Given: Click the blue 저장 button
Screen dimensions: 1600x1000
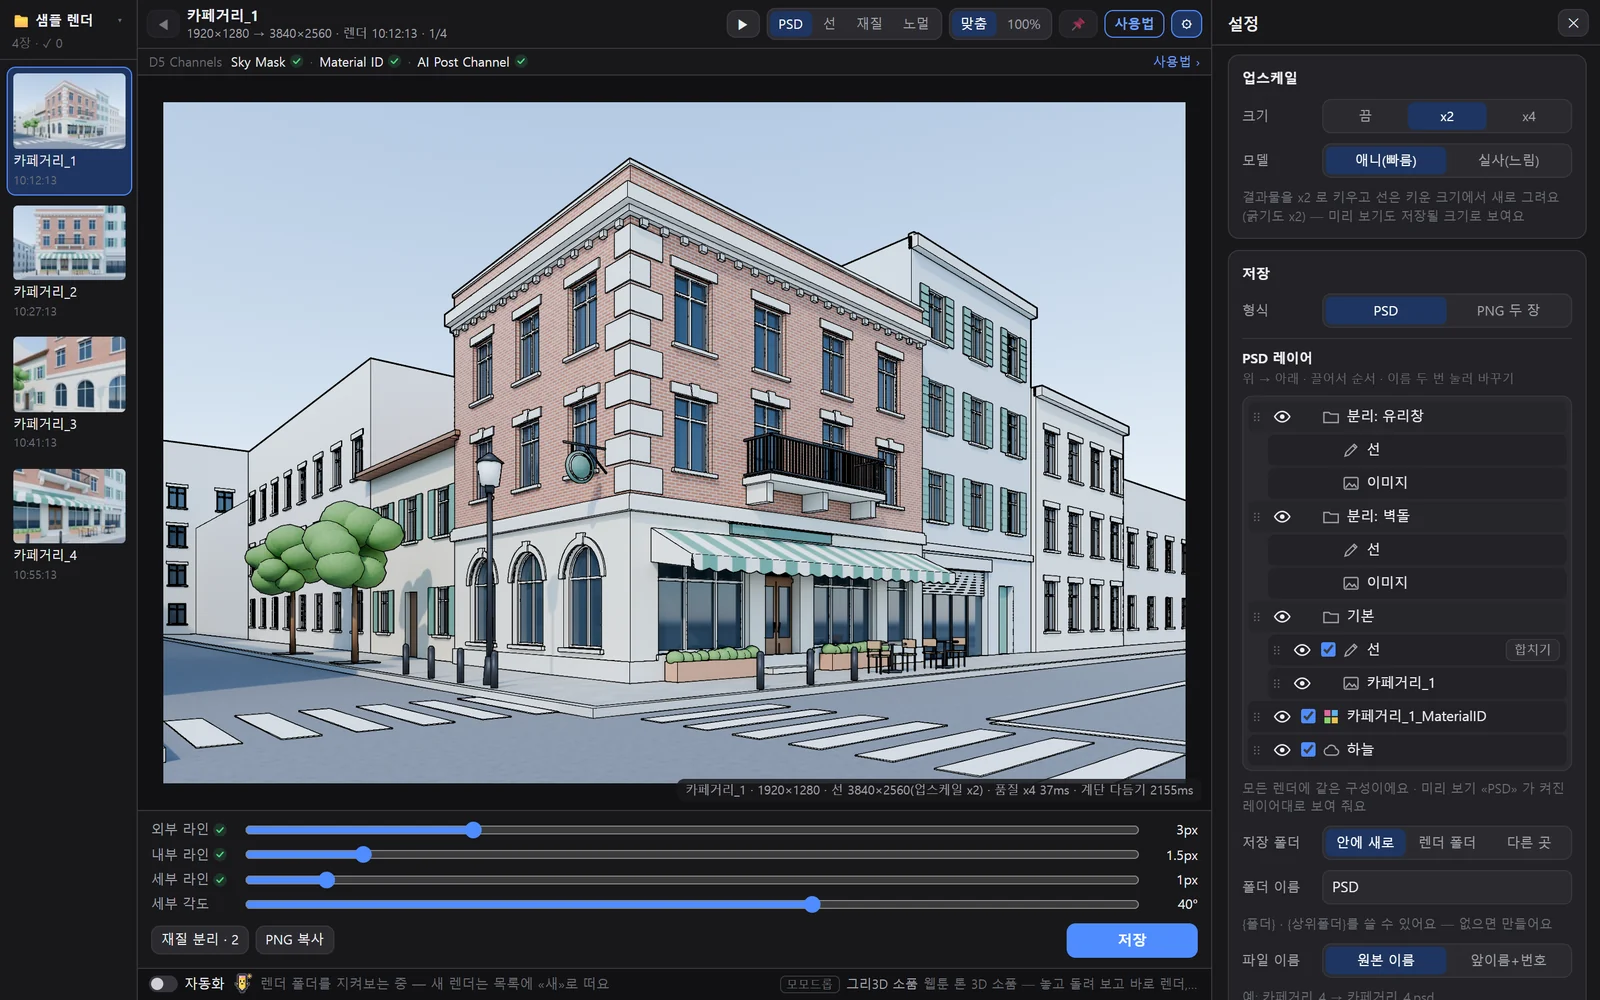Looking at the screenshot, I should [x=1132, y=940].
